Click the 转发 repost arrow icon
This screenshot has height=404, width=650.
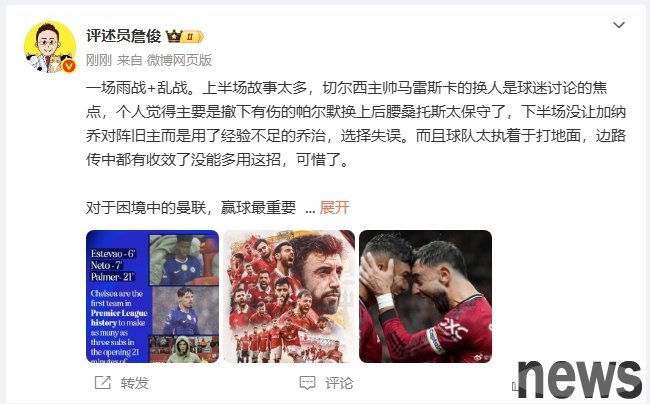coord(102,382)
